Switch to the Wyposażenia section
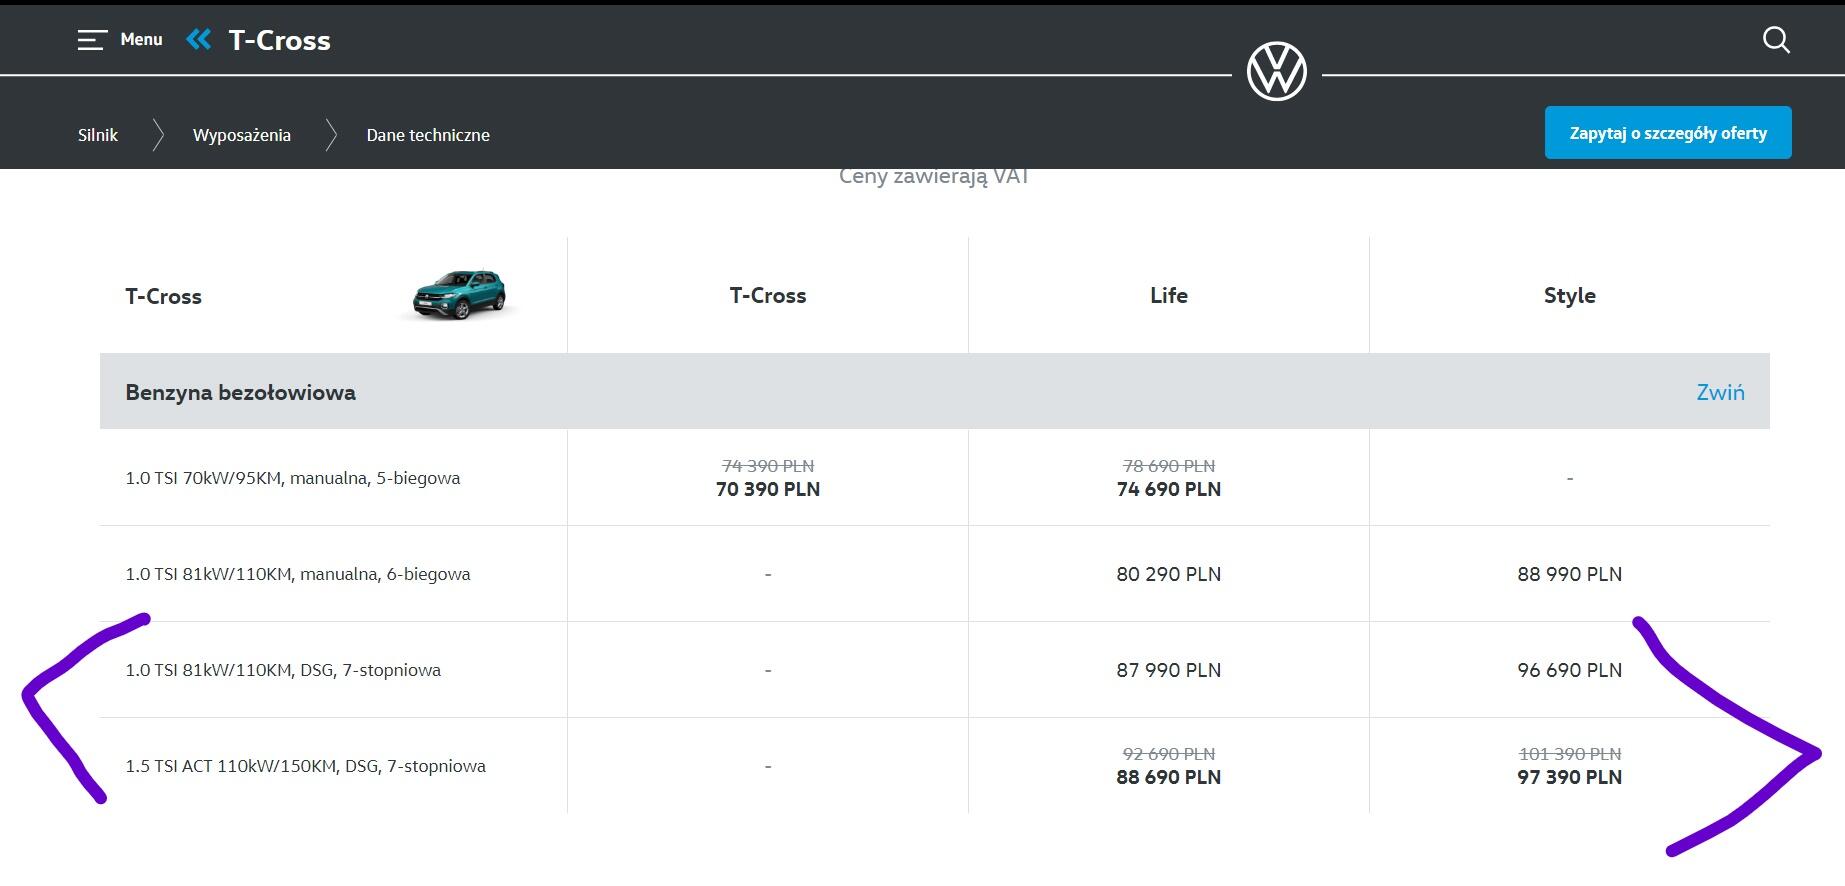 coord(242,135)
